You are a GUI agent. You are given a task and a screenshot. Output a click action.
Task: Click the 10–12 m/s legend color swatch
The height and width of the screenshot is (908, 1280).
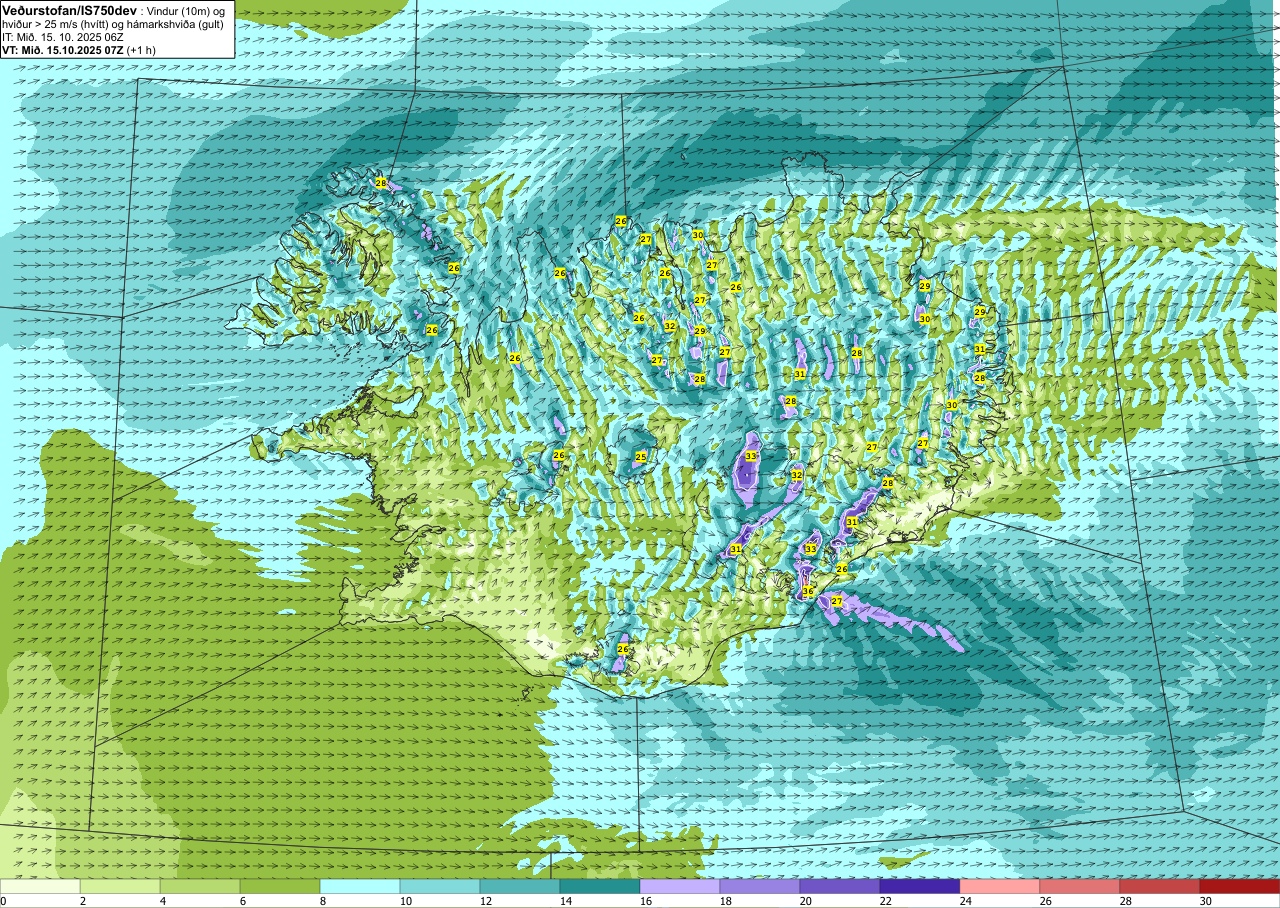pyautogui.click(x=440, y=886)
